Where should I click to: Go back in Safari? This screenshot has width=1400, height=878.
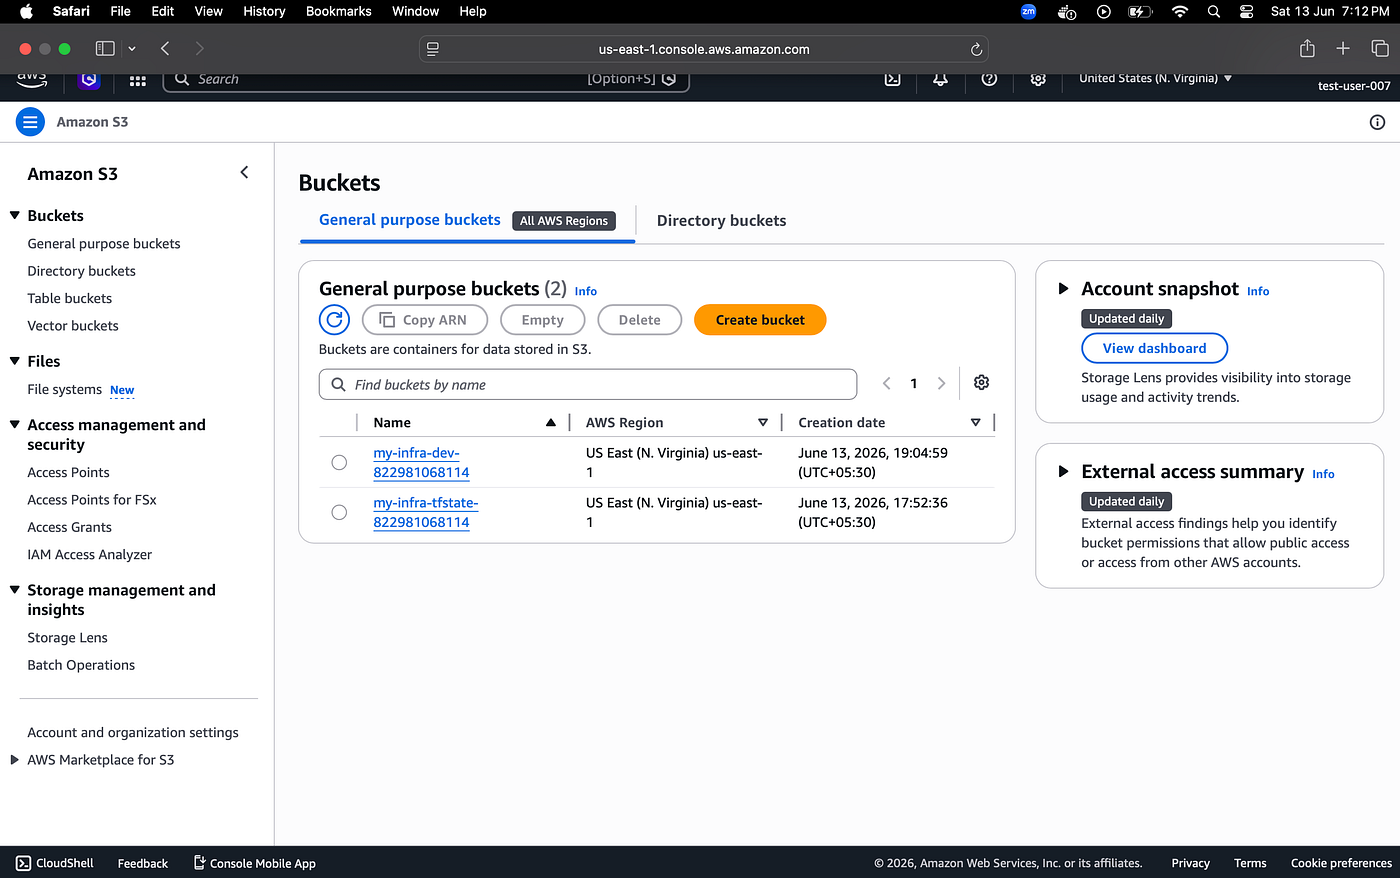(165, 48)
